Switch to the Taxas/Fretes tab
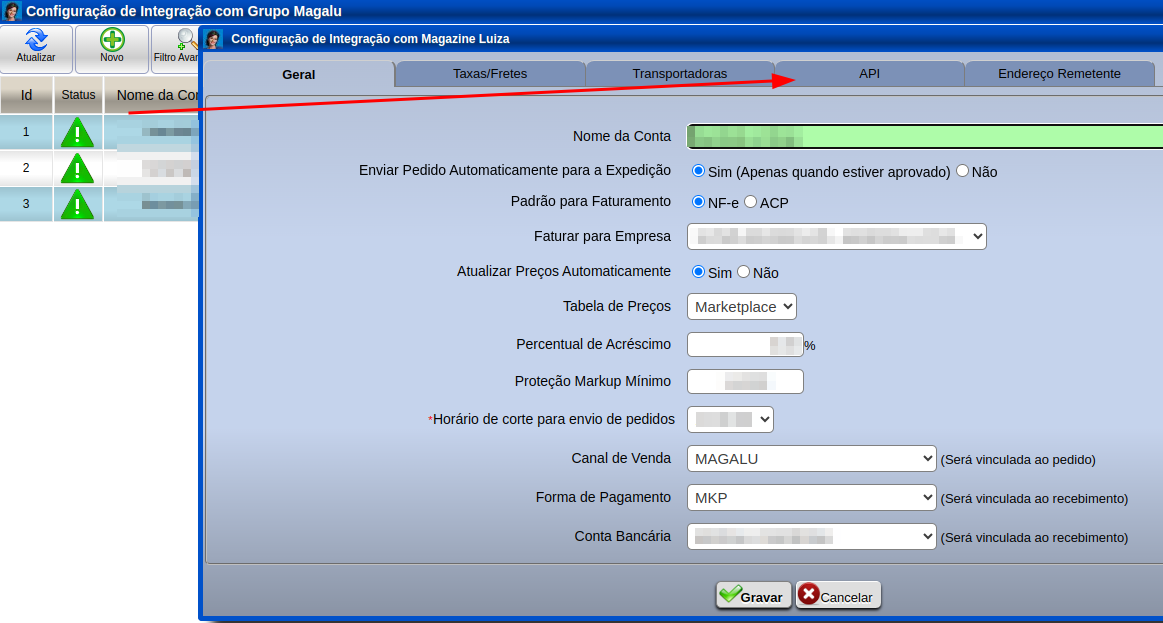1163x623 pixels. coord(490,73)
